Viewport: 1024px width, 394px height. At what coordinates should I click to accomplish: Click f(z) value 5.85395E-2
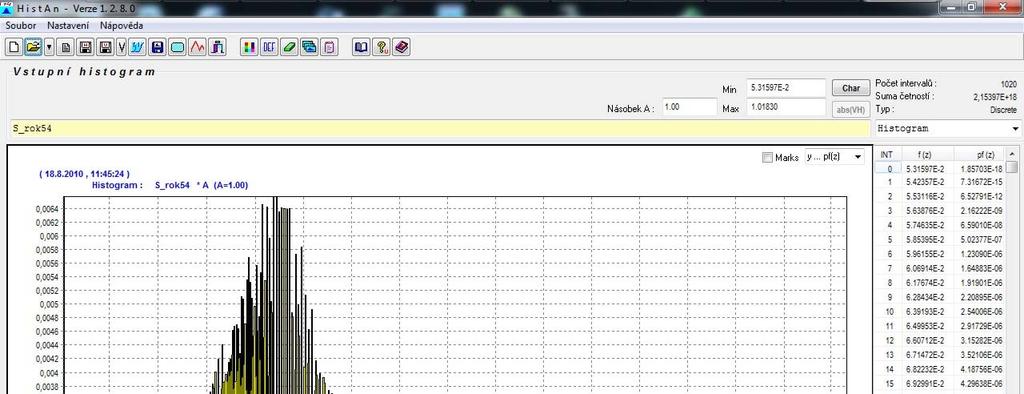point(924,239)
